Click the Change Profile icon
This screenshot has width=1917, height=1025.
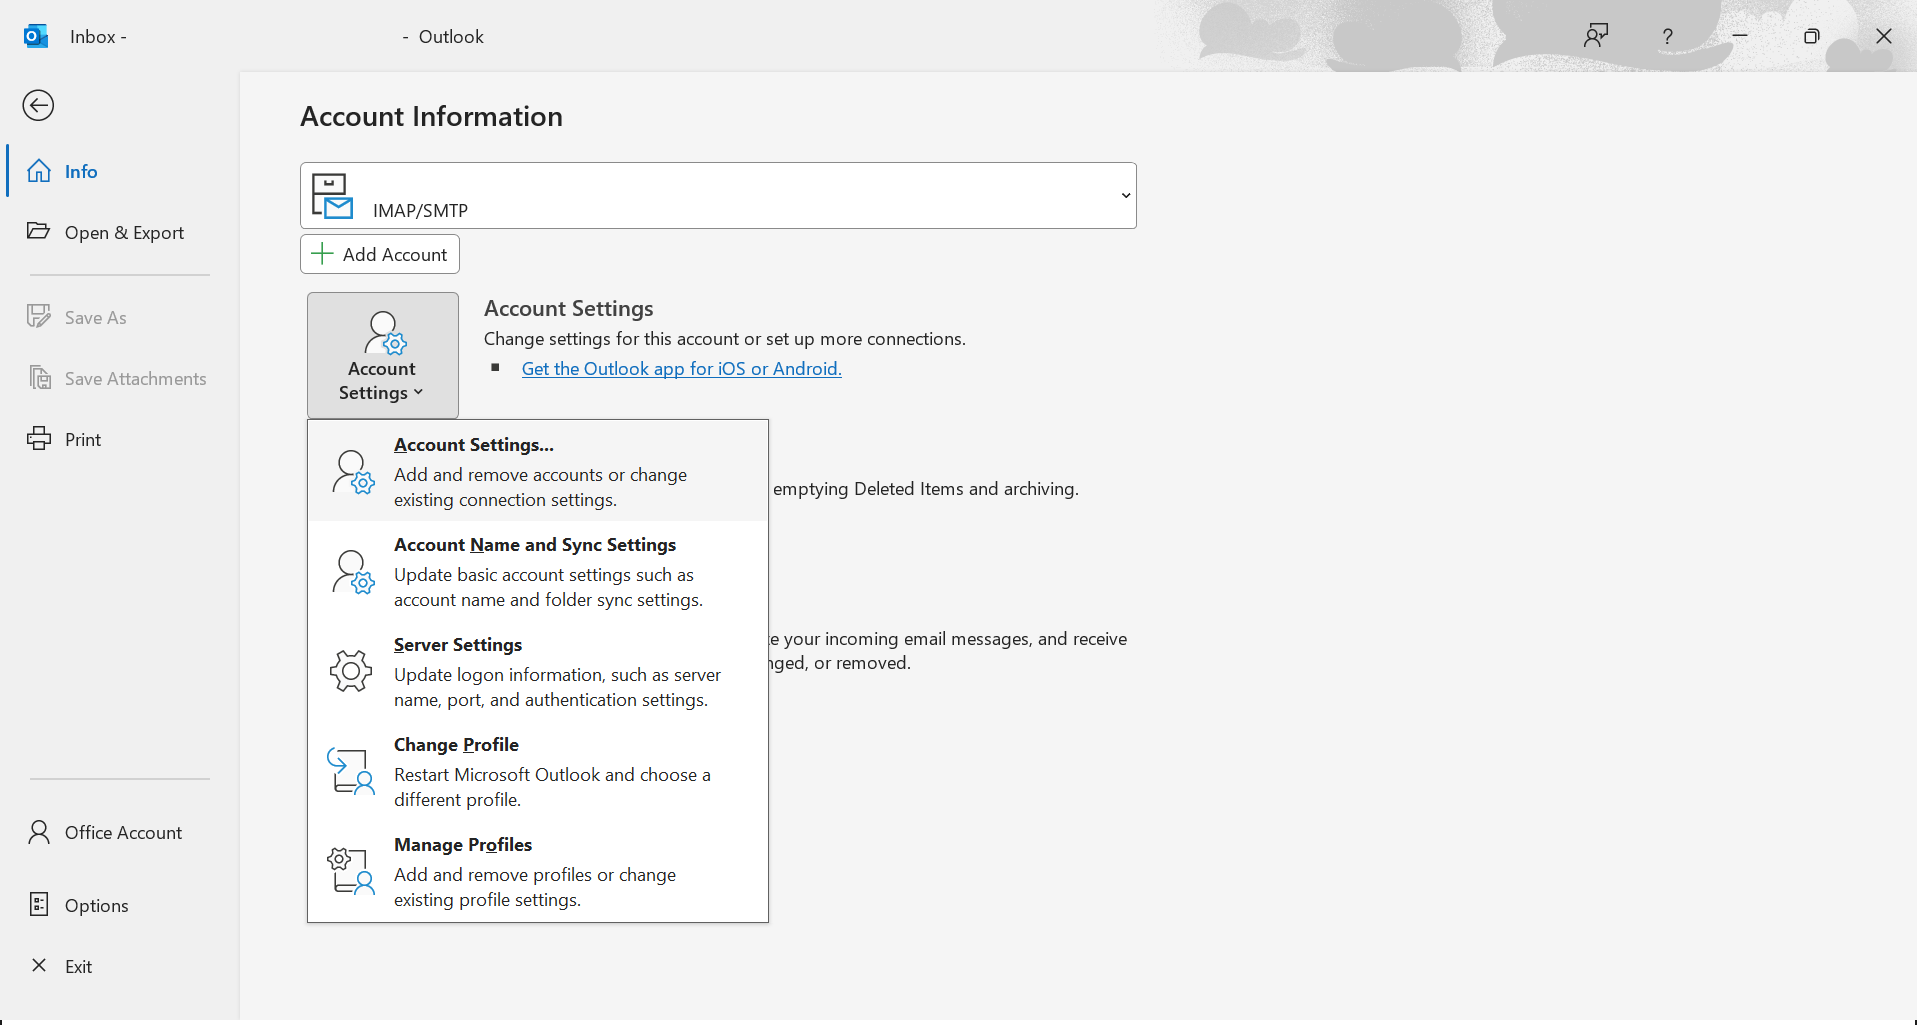(x=351, y=772)
